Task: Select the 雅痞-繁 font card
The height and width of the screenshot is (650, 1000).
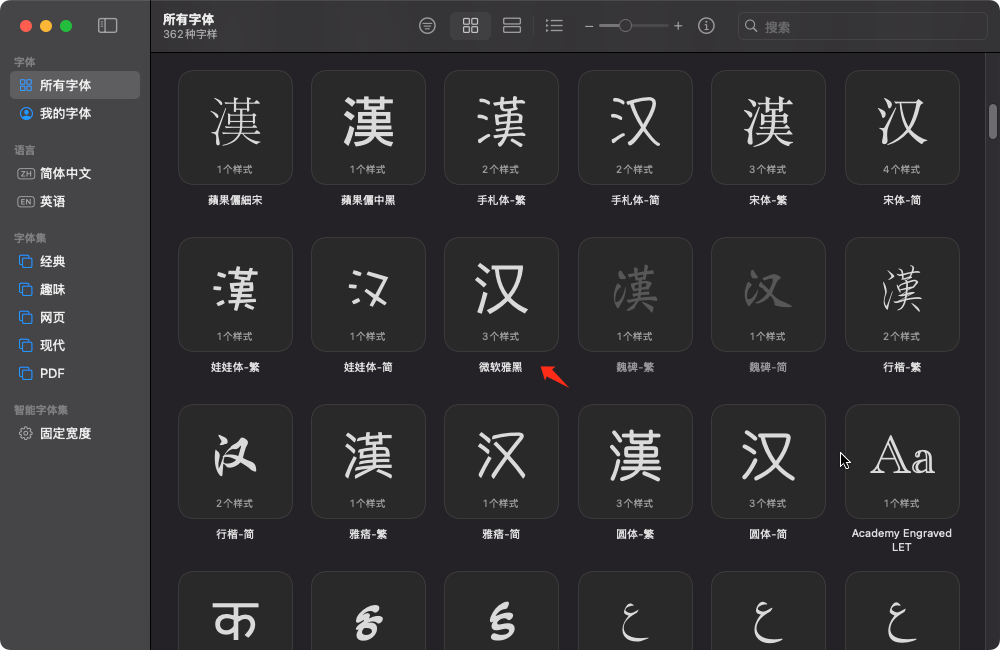Action: pyautogui.click(x=368, y=462)
